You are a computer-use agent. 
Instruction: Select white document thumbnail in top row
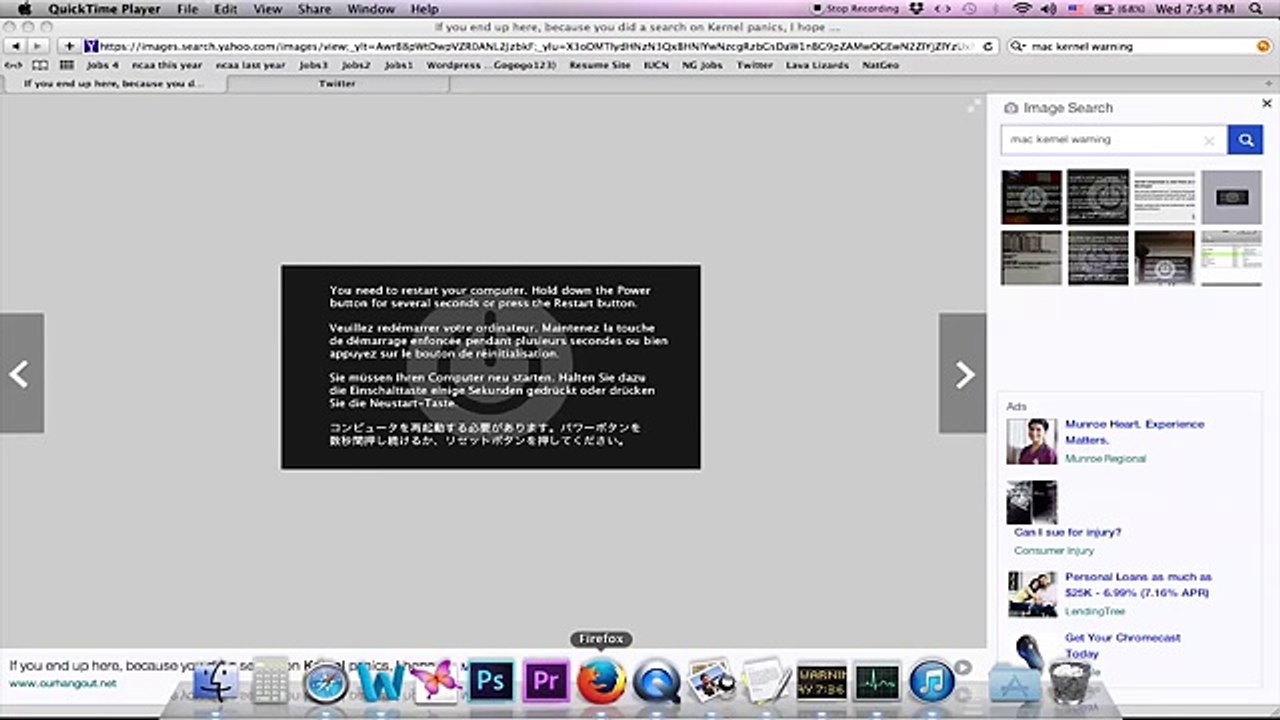1164,197
